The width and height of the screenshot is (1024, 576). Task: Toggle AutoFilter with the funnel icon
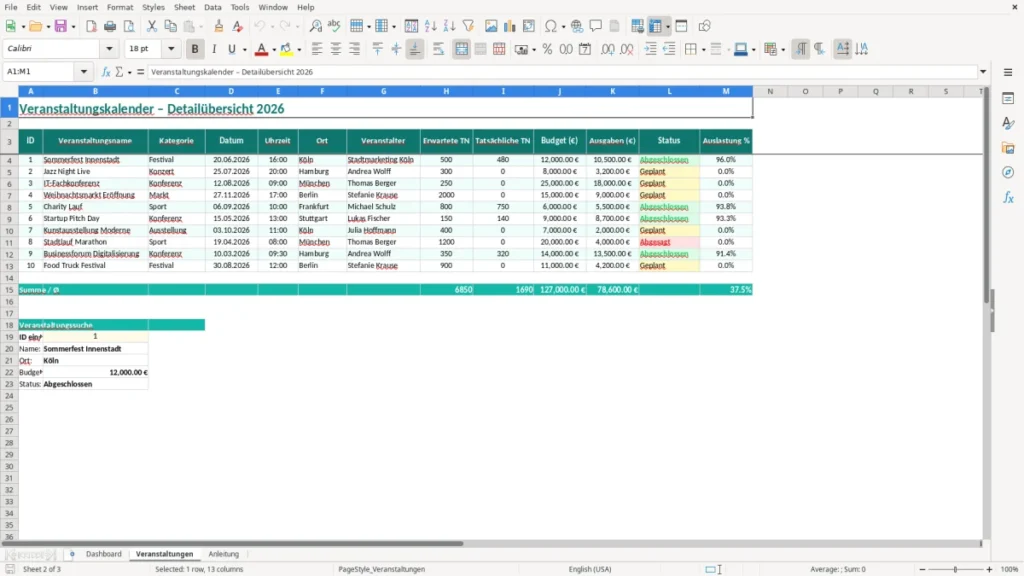point(468,26)
